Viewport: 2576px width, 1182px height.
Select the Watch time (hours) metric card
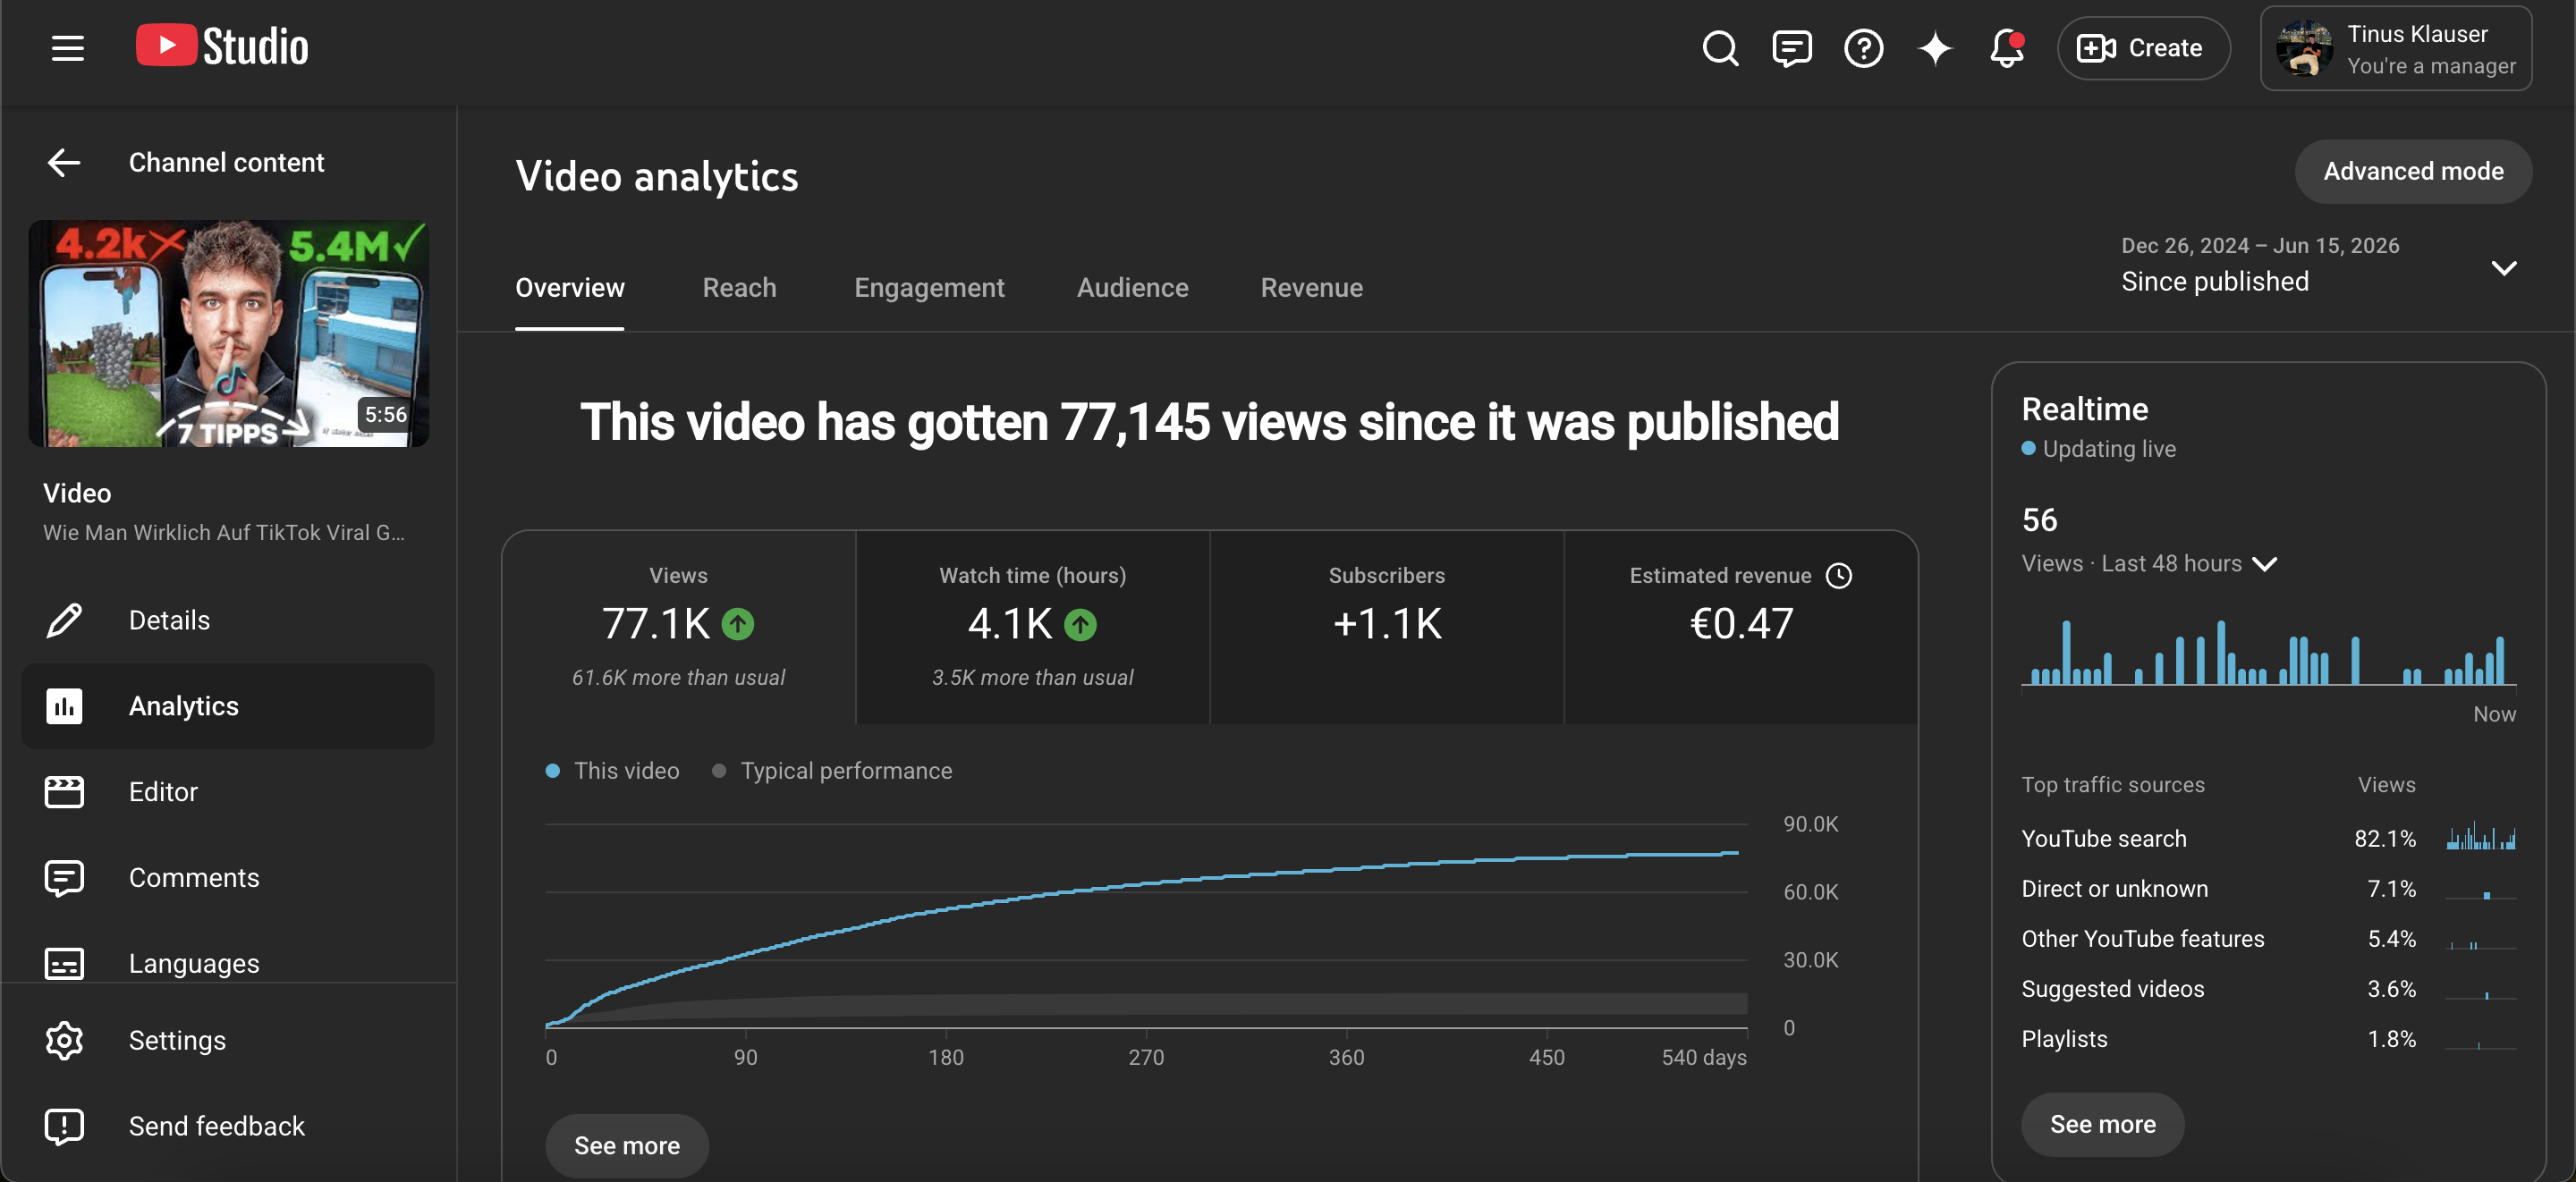[x=1032, y=626]
